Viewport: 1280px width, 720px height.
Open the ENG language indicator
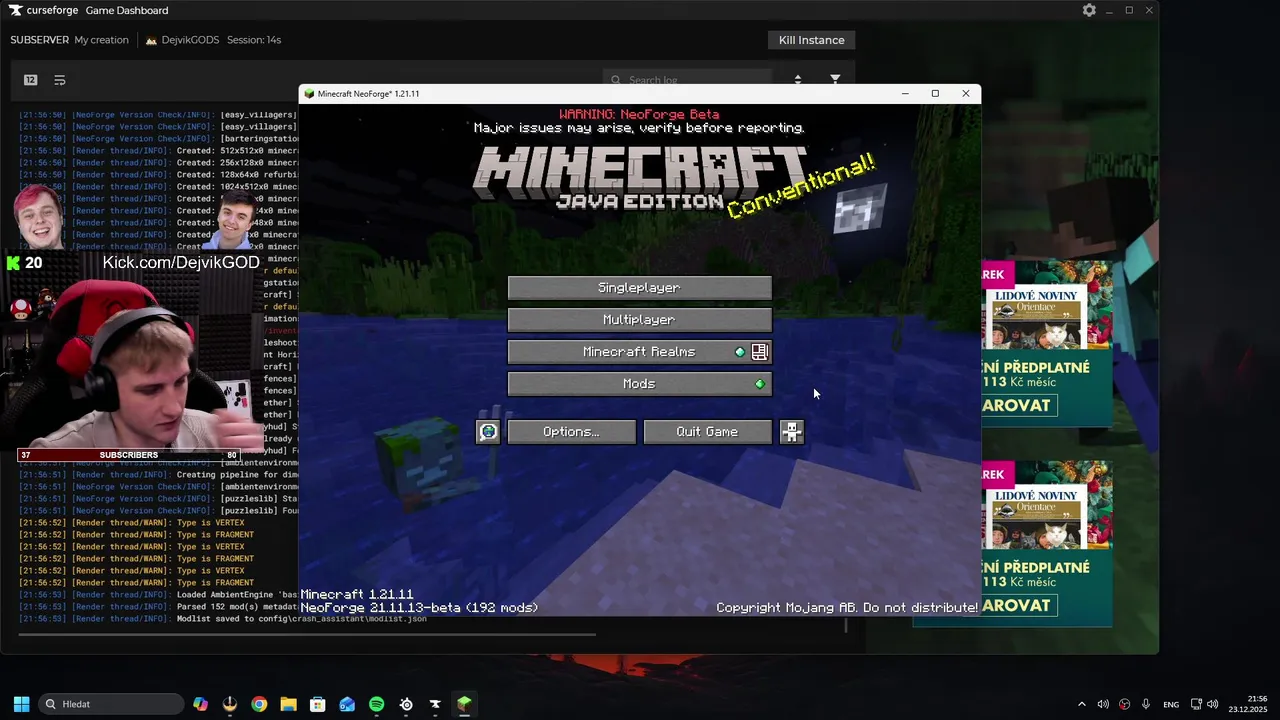coord(1171,704)
